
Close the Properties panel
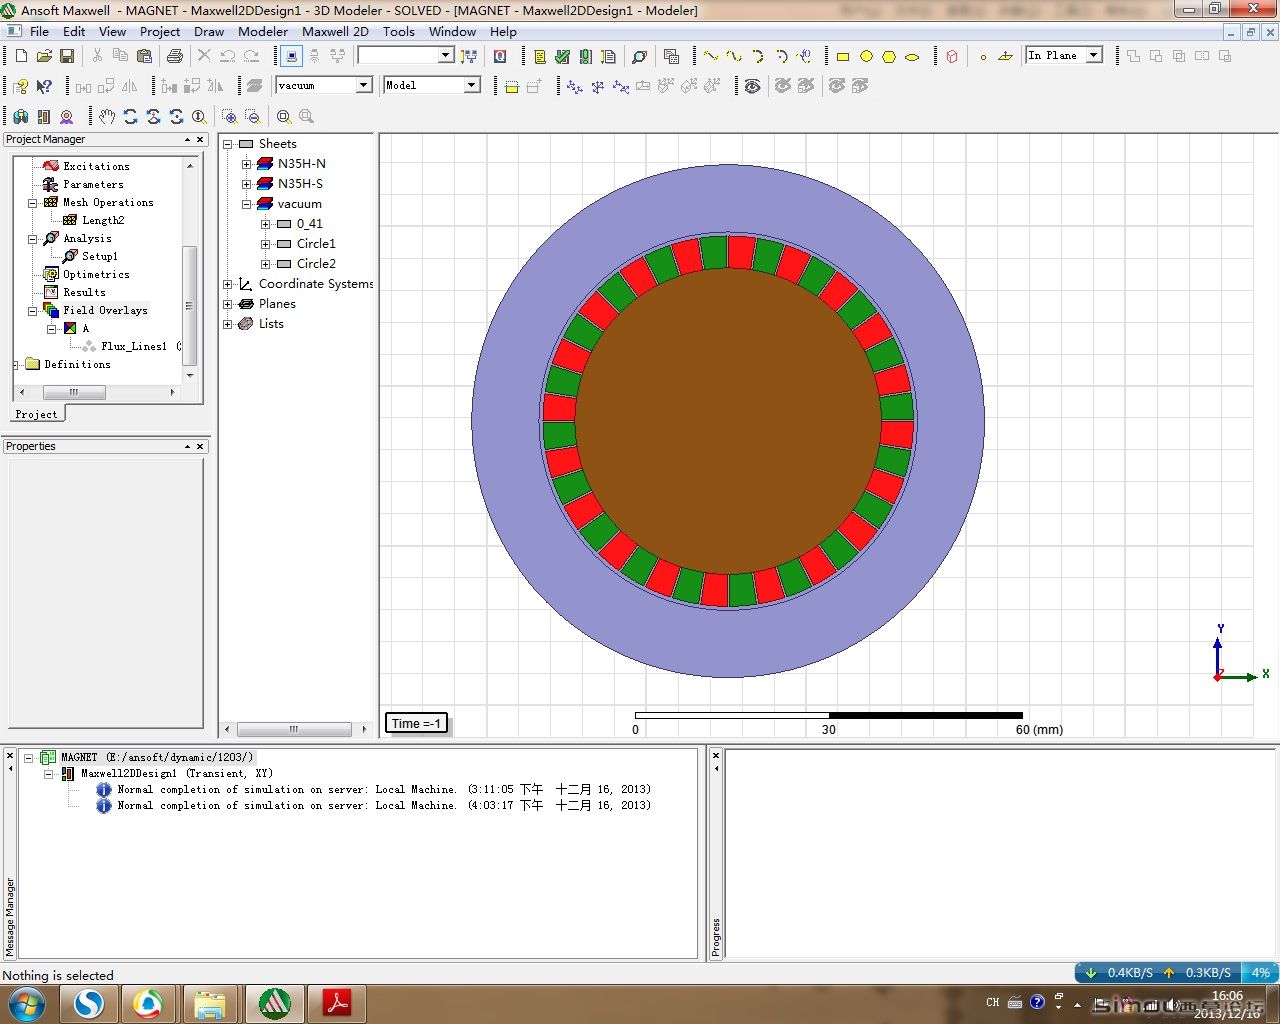point(200,447)
